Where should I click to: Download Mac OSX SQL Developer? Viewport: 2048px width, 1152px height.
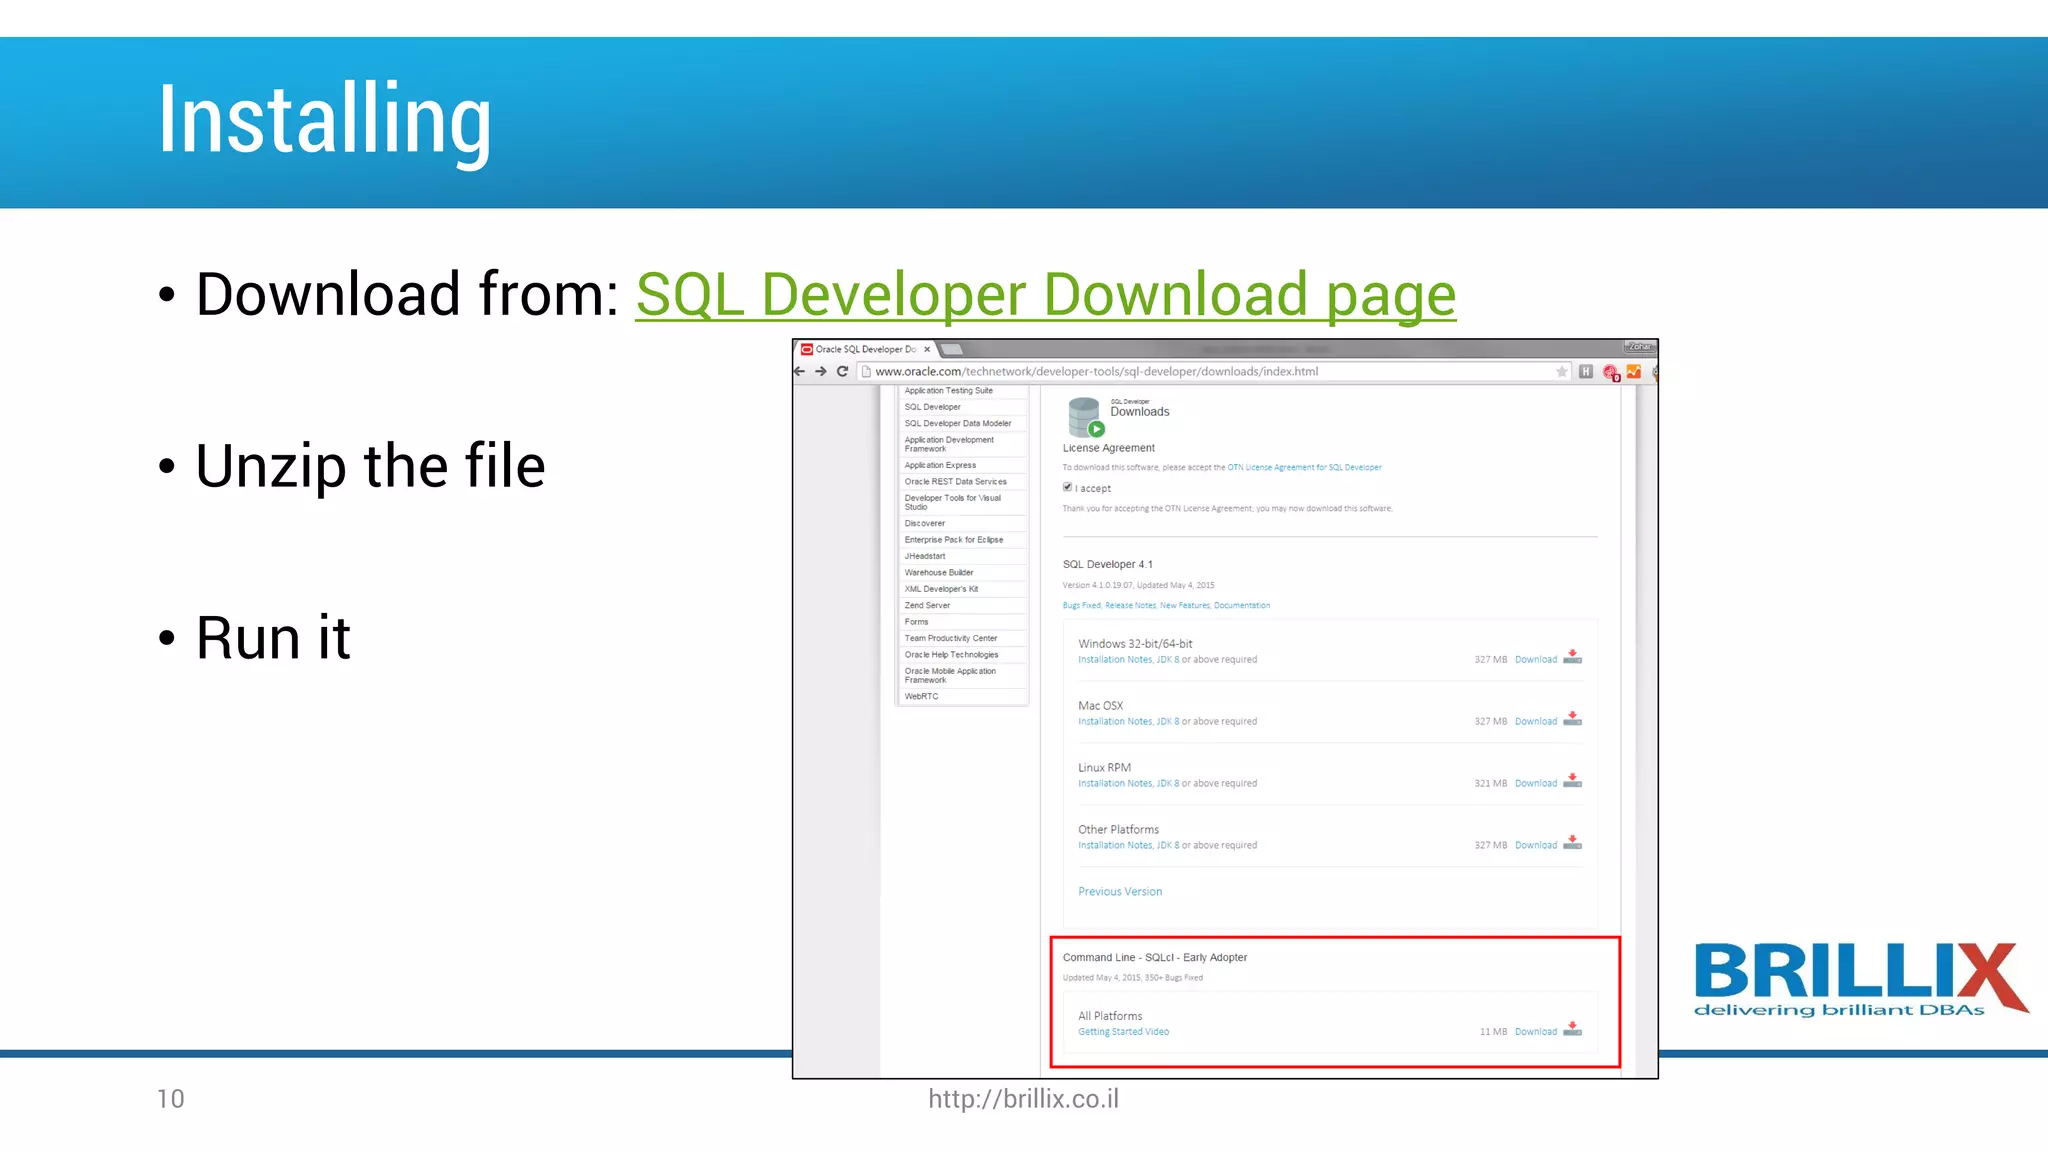click(1536, 721)
